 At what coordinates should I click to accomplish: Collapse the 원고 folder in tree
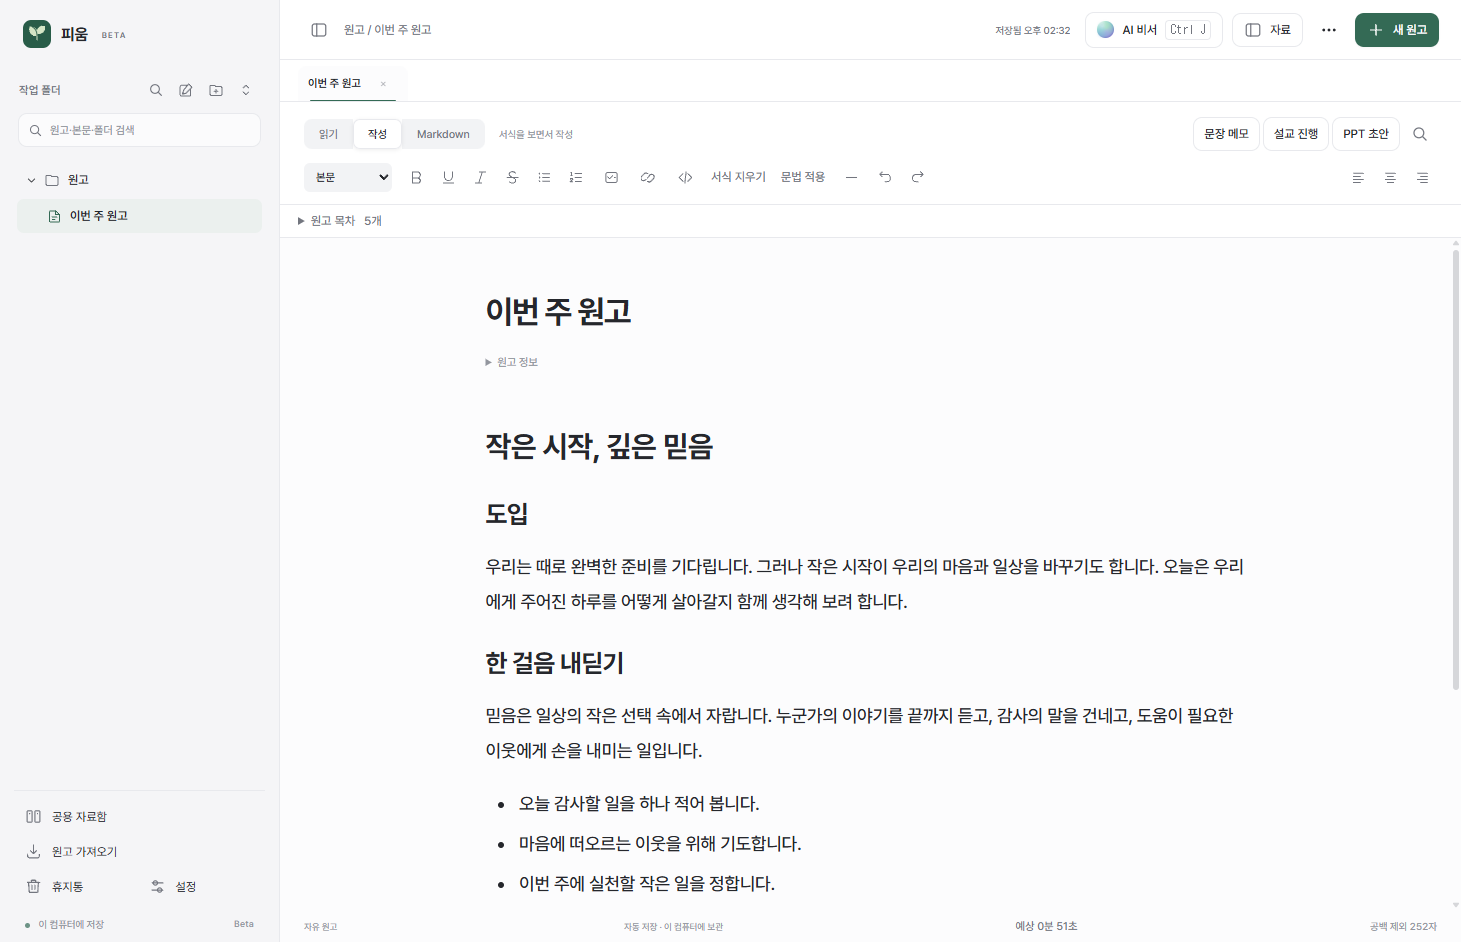coord(31,180)
